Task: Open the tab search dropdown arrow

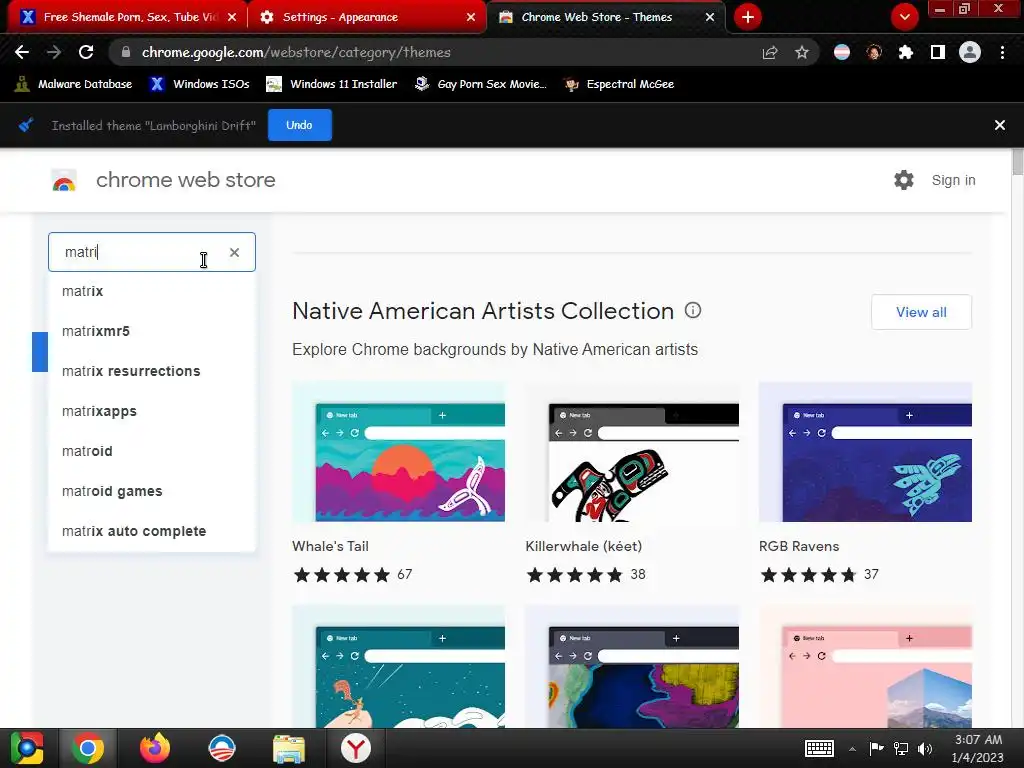Action: (x=904, y=17)
